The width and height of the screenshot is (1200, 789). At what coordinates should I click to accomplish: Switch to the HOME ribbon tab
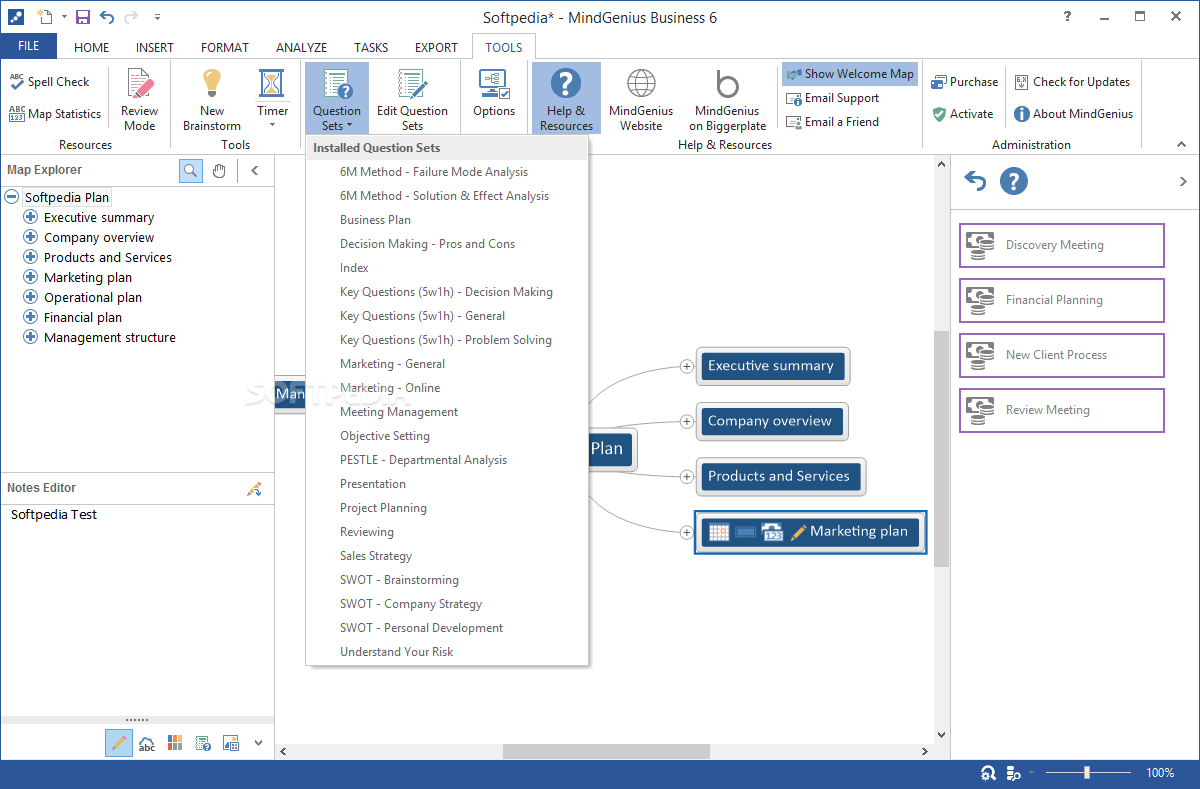(x=92, y=47)
